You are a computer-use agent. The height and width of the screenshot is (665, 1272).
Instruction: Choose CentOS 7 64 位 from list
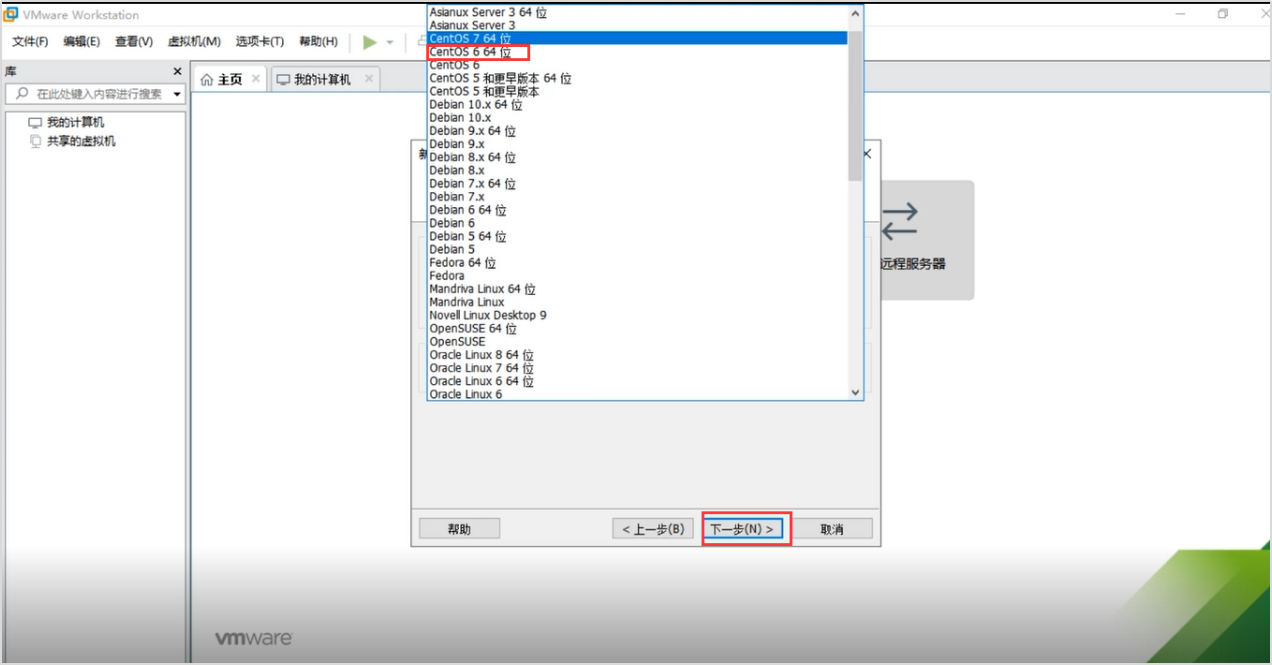coord(637,38)
